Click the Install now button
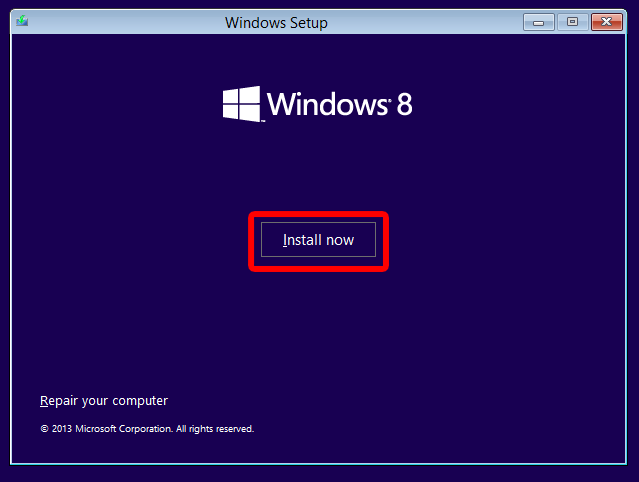This screenshot has height=482, width=639. (318, 240)
